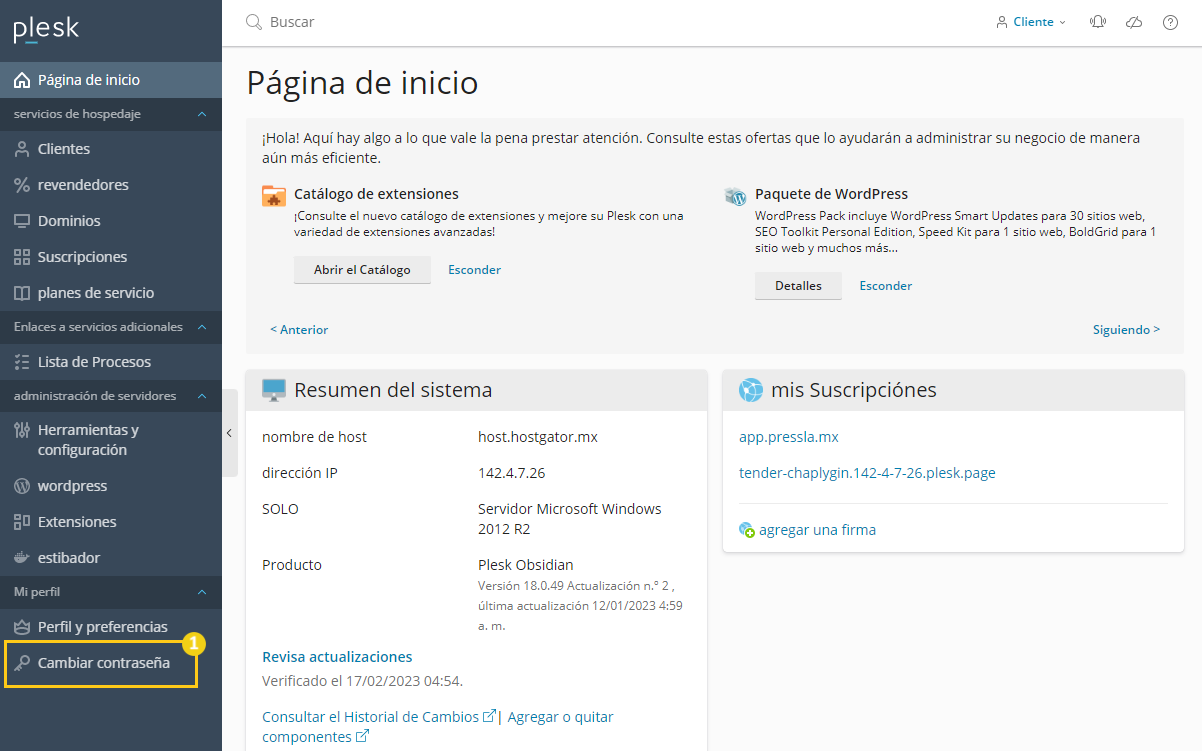1202x751 pixels.
Task: Click the Resumen del sistema monitor icon
Action: [x=274, y=390]
